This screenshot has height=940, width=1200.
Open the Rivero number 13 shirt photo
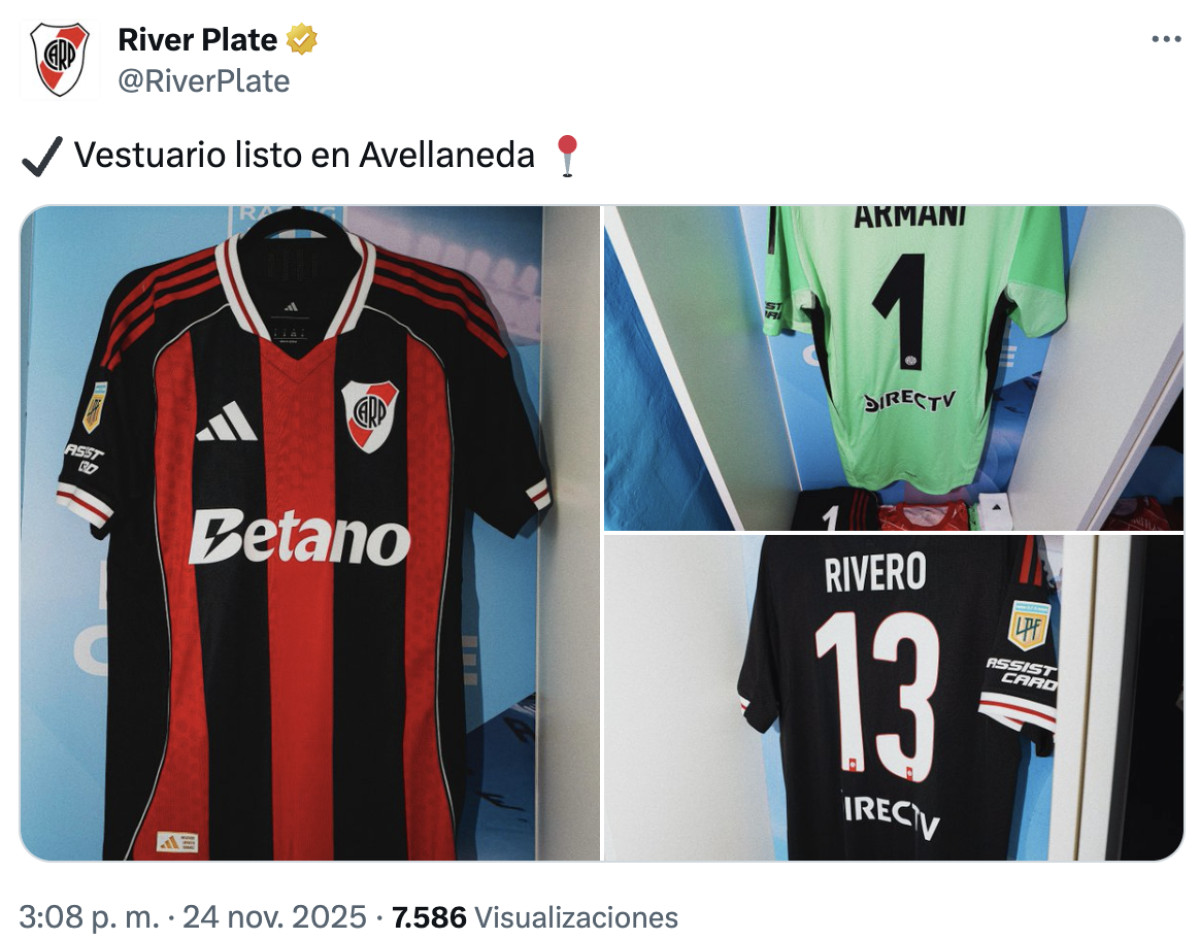894,697
